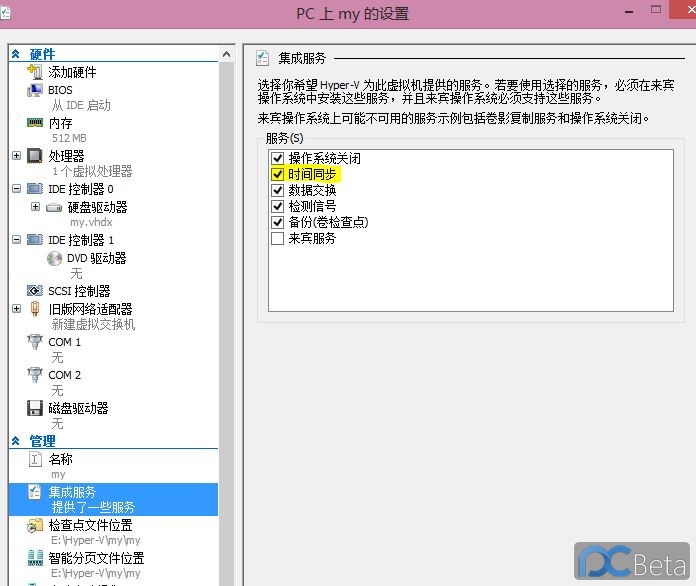This screenshot has width=696, height=586.
Task: Expand the 处理器 tree node
Action: pyautogui.click(x=16, y=156)
